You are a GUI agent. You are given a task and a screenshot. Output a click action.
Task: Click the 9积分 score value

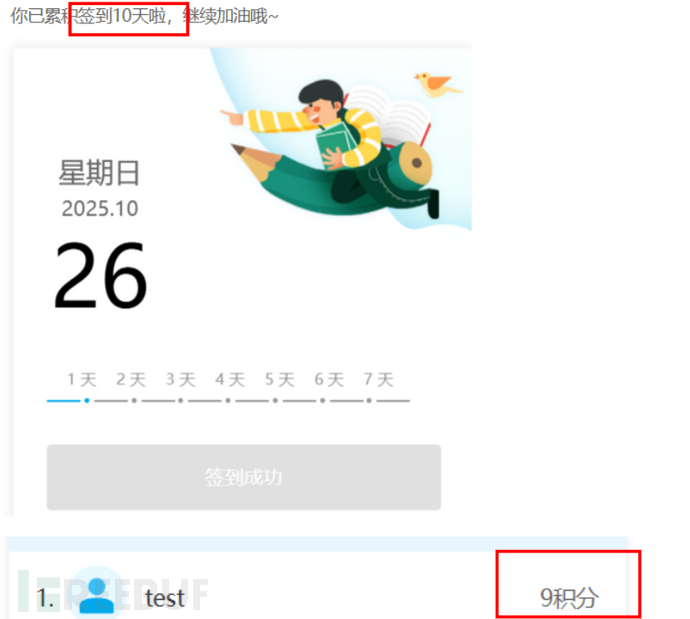pos(569,598)
